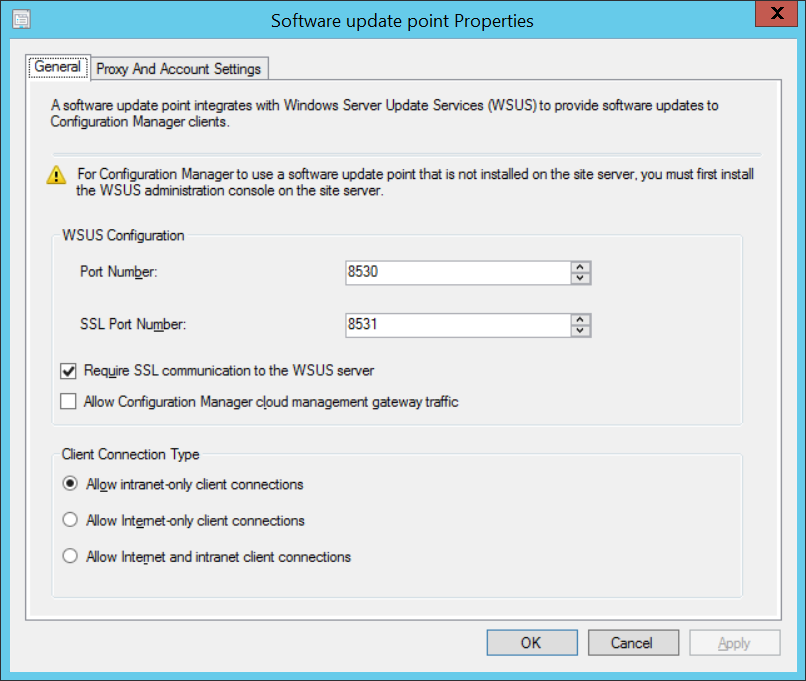Click the dialog window icon in title bar

(x=22, y=20)
